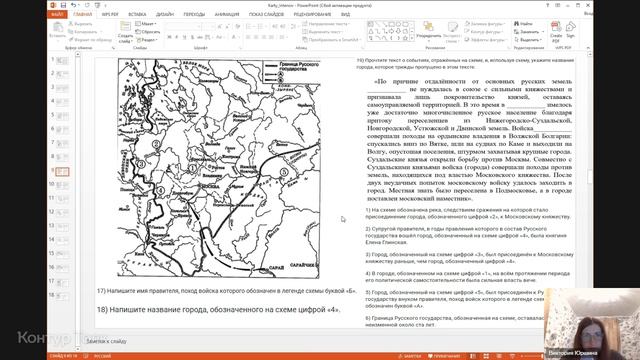Click Формат по образцу painter
Image resolution: width=640 pixels, height=360 pixels.
(90, 40)
